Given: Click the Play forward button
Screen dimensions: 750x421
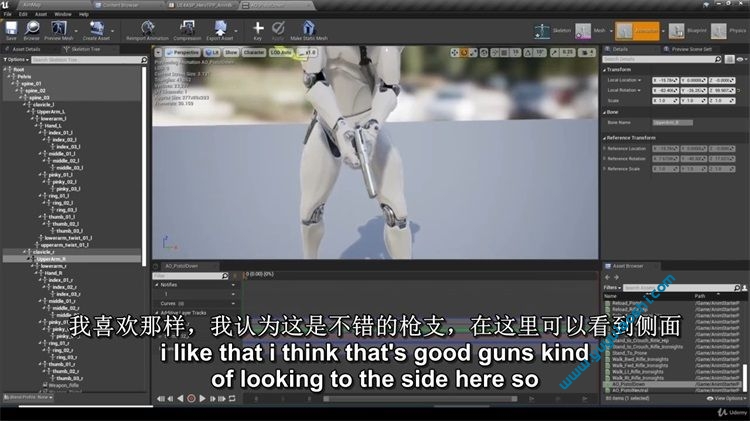Looking at the screenshot, I should pyautogui.click(x=202, y=398).
